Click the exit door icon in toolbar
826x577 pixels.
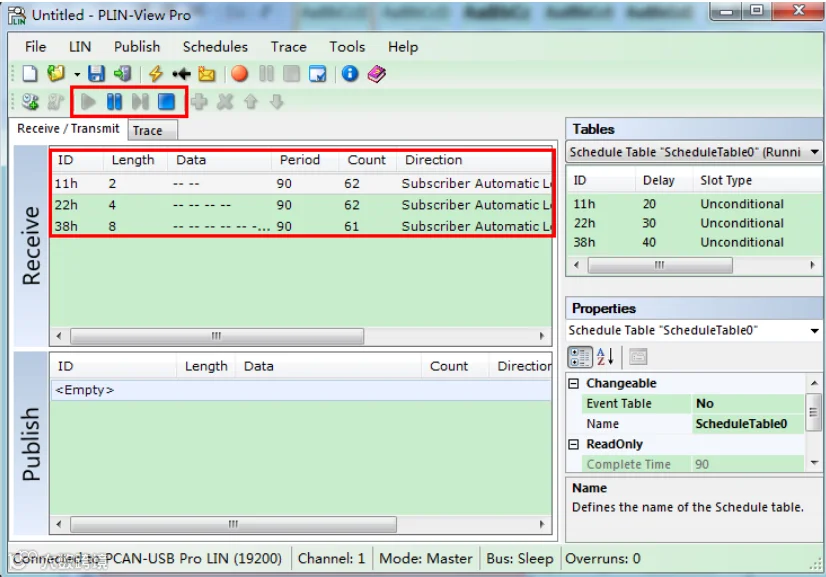pos(122,74)
